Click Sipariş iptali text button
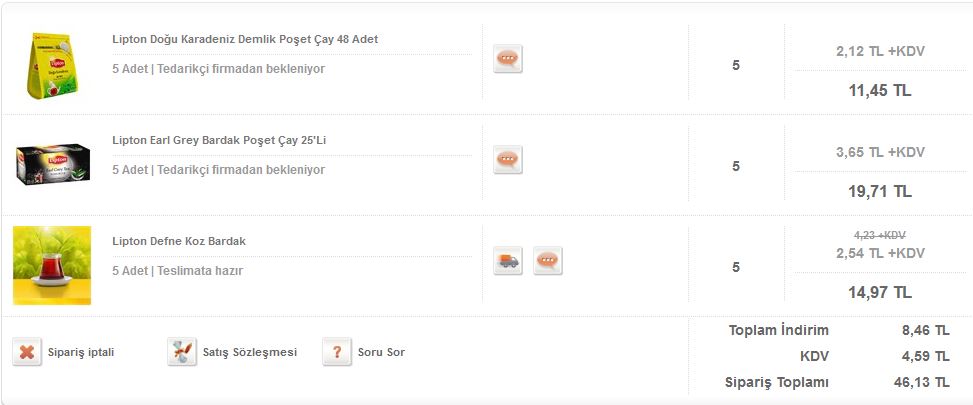 [81, 352]
